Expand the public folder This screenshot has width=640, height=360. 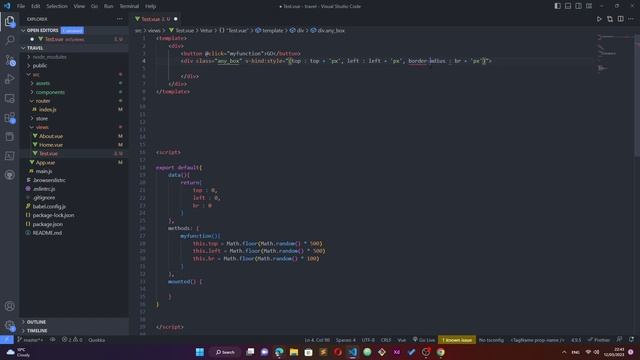[40, 65]
